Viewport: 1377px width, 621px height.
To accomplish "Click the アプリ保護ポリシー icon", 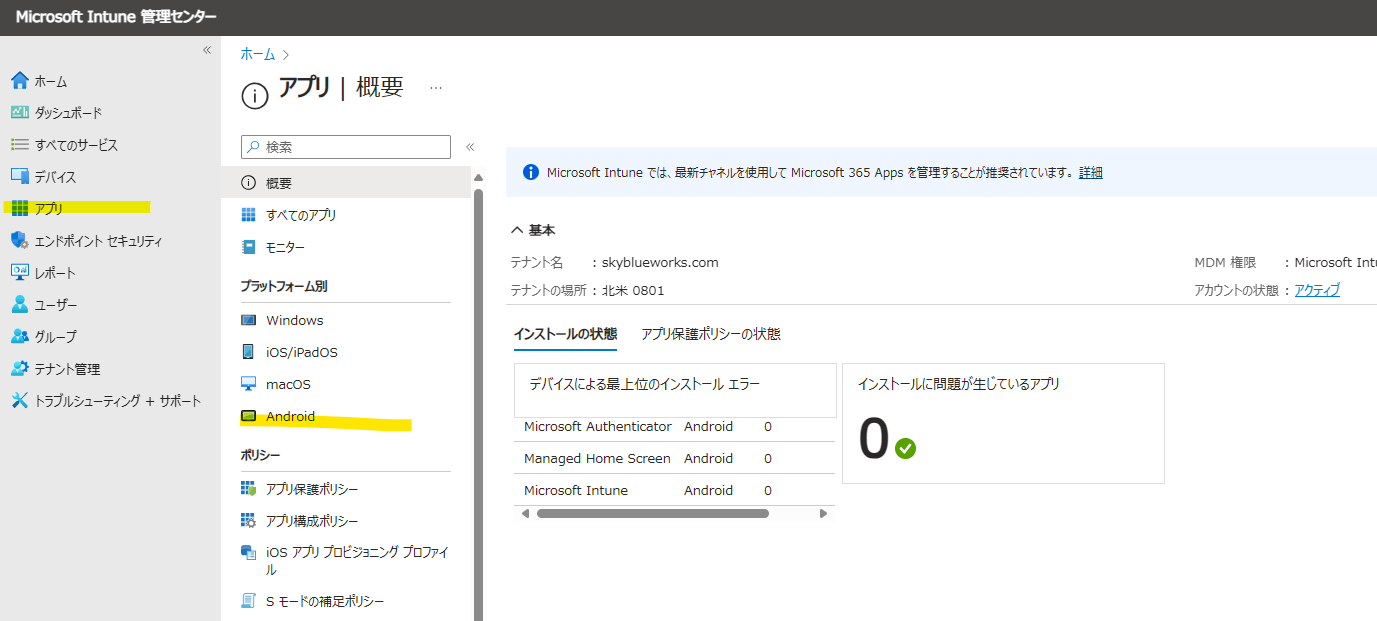I will 249,489.
